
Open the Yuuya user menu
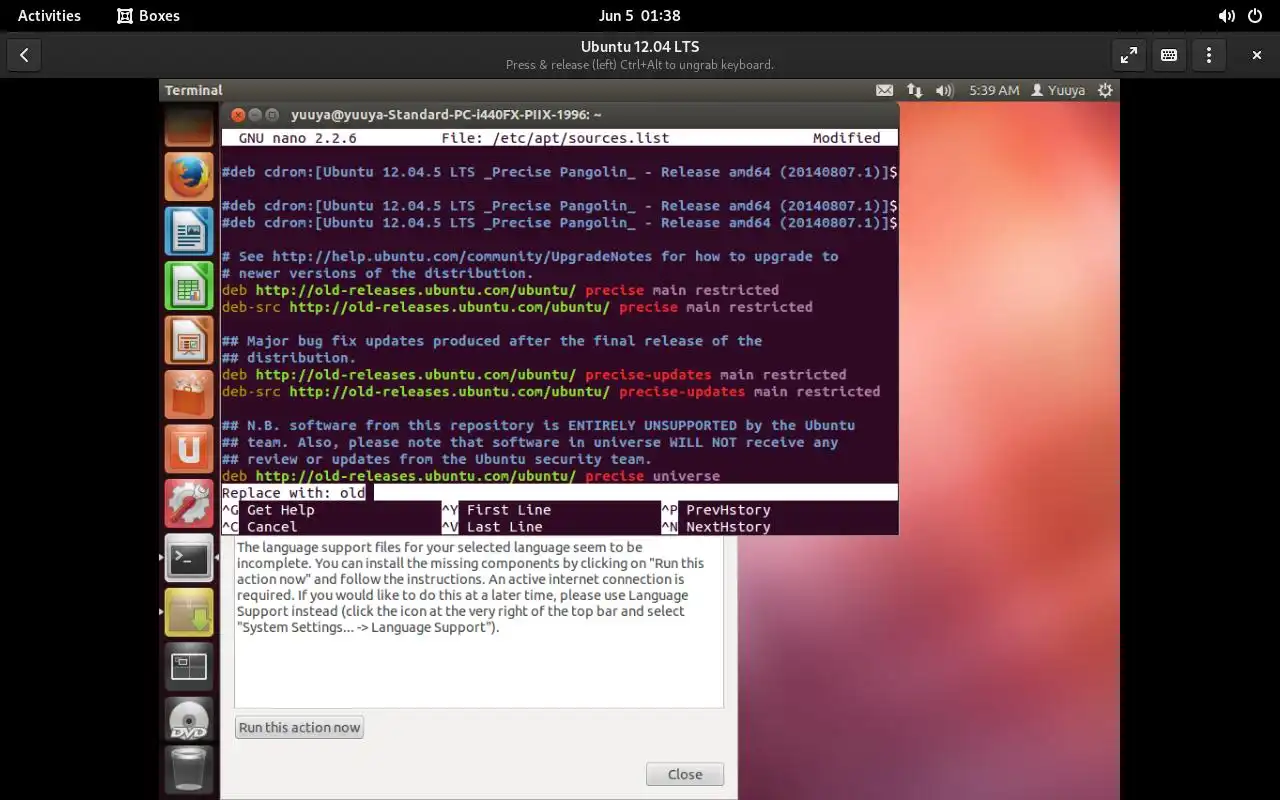tap(1058, 90)
